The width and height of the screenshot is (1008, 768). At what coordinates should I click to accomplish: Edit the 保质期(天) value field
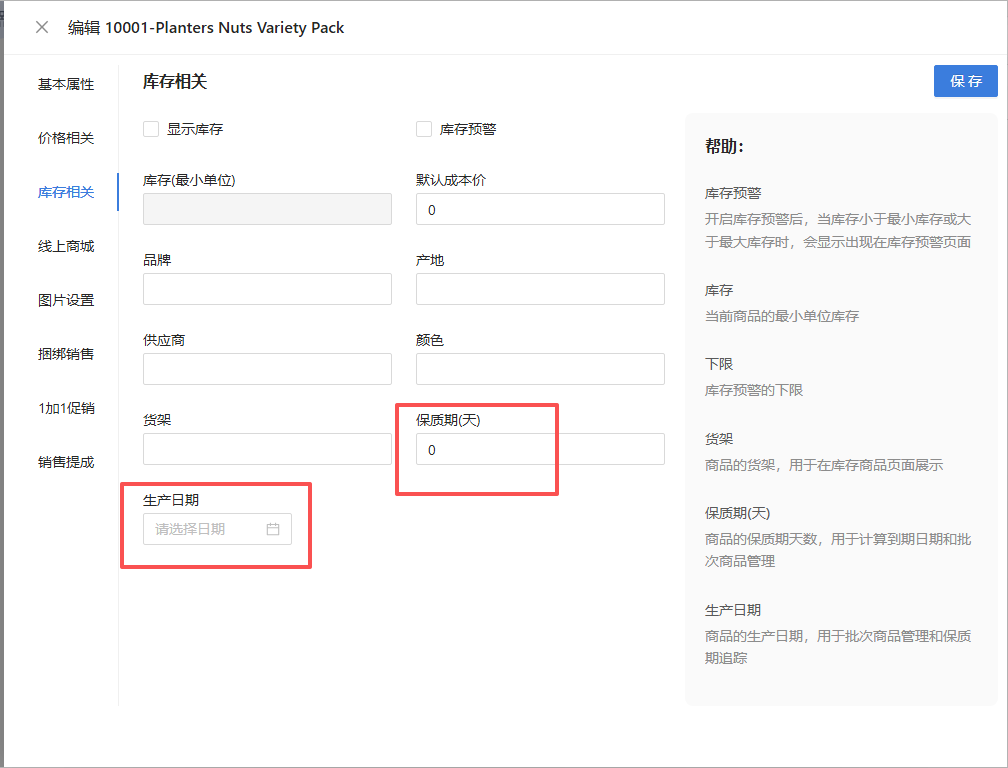pyautogui.click(x=540, y=449)
